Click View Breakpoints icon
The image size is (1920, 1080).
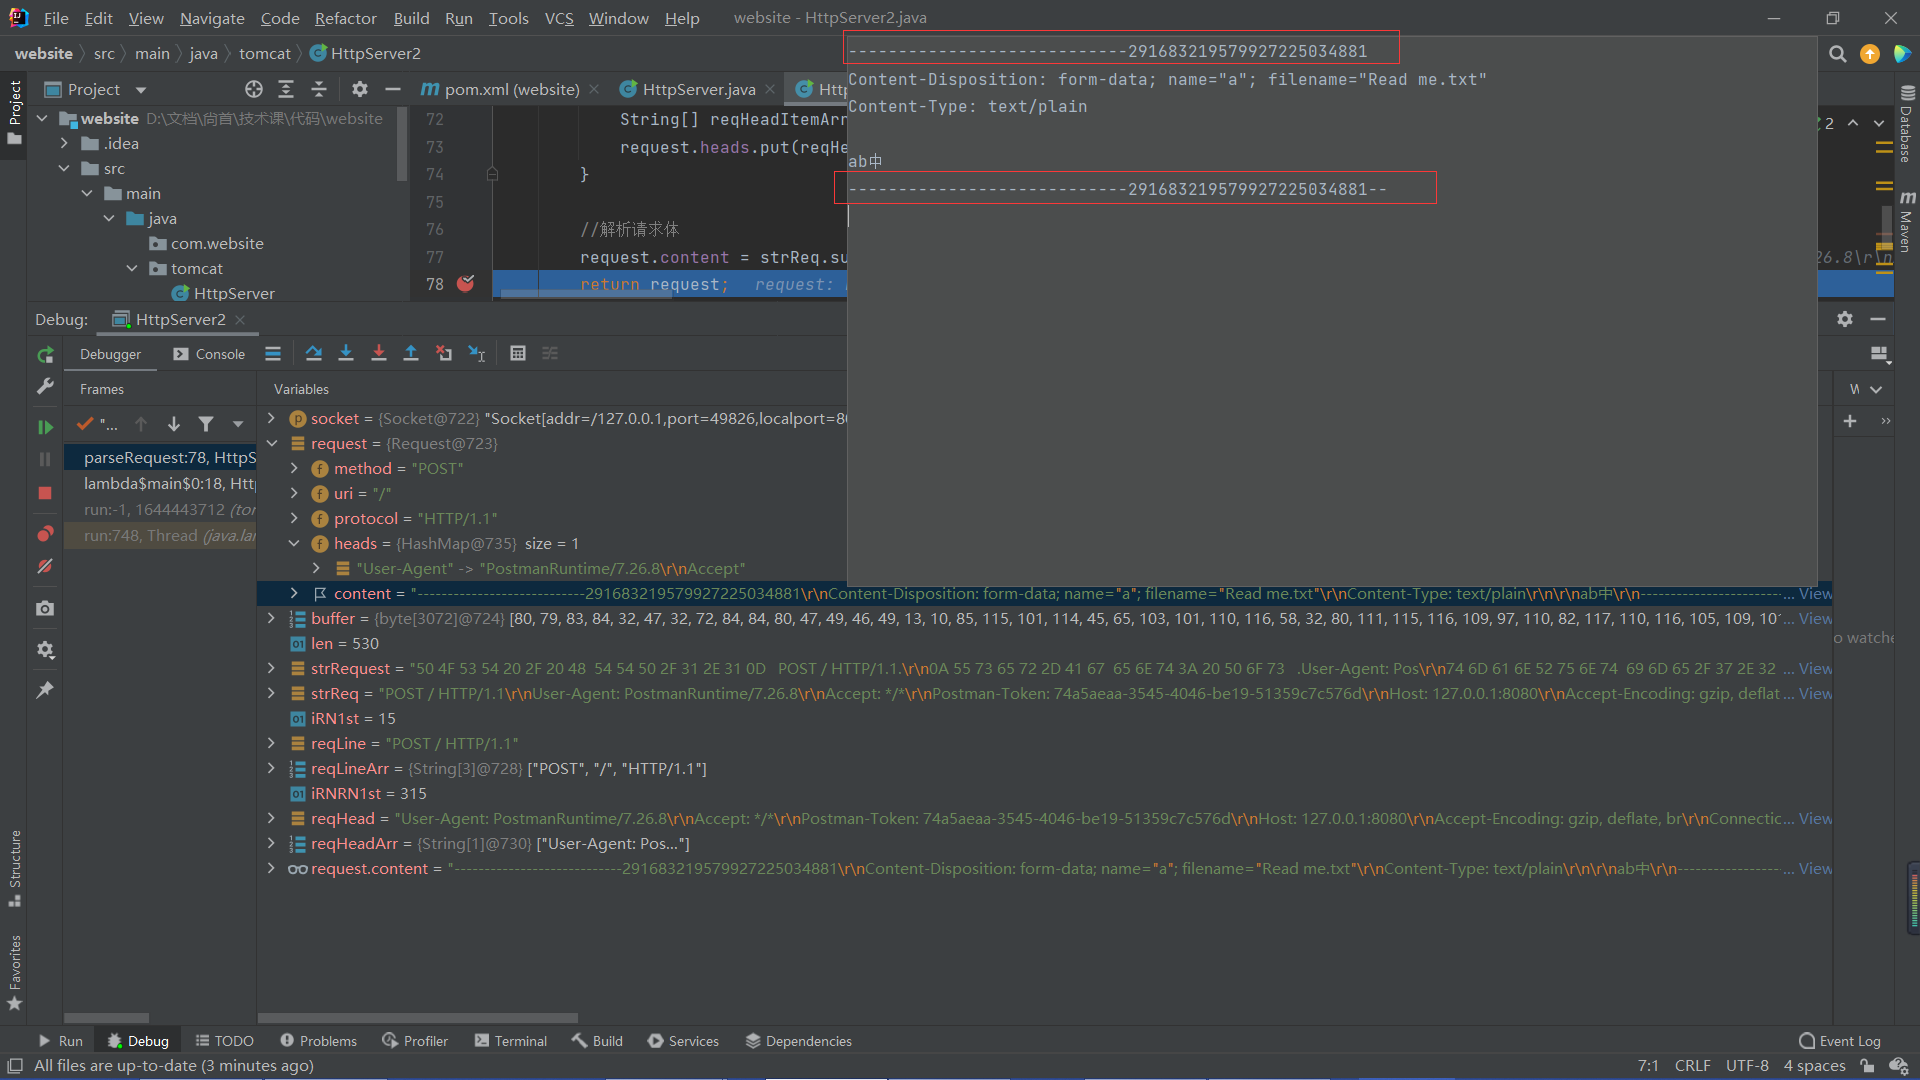[45, 533]
